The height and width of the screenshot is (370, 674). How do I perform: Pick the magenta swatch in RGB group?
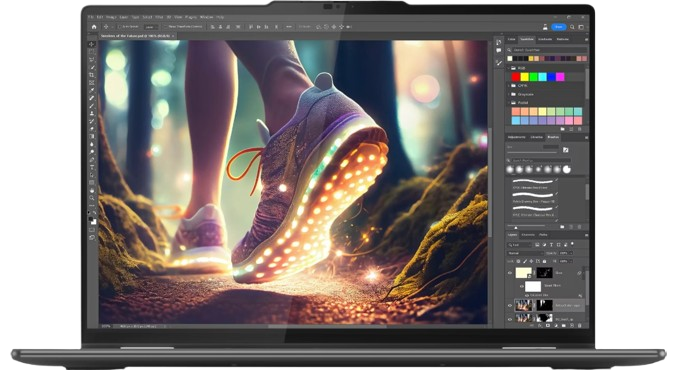coord(560,77)
